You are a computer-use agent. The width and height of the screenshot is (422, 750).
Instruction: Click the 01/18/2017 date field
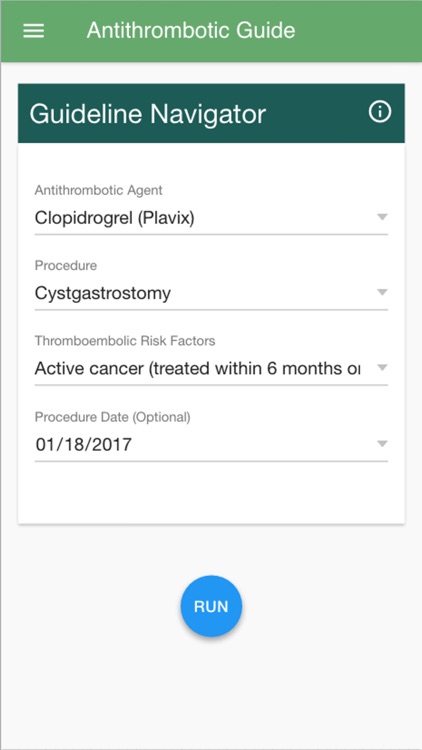coord(211,445)
